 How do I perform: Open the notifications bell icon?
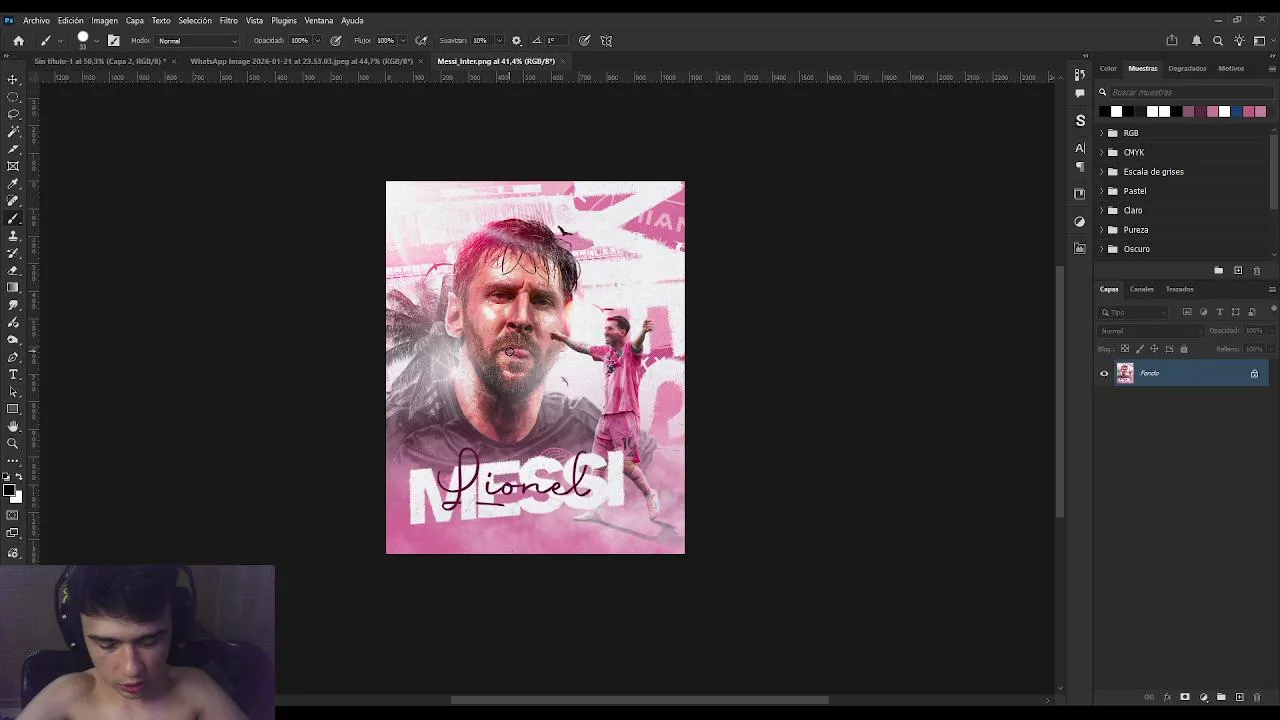pos(1196,41)
